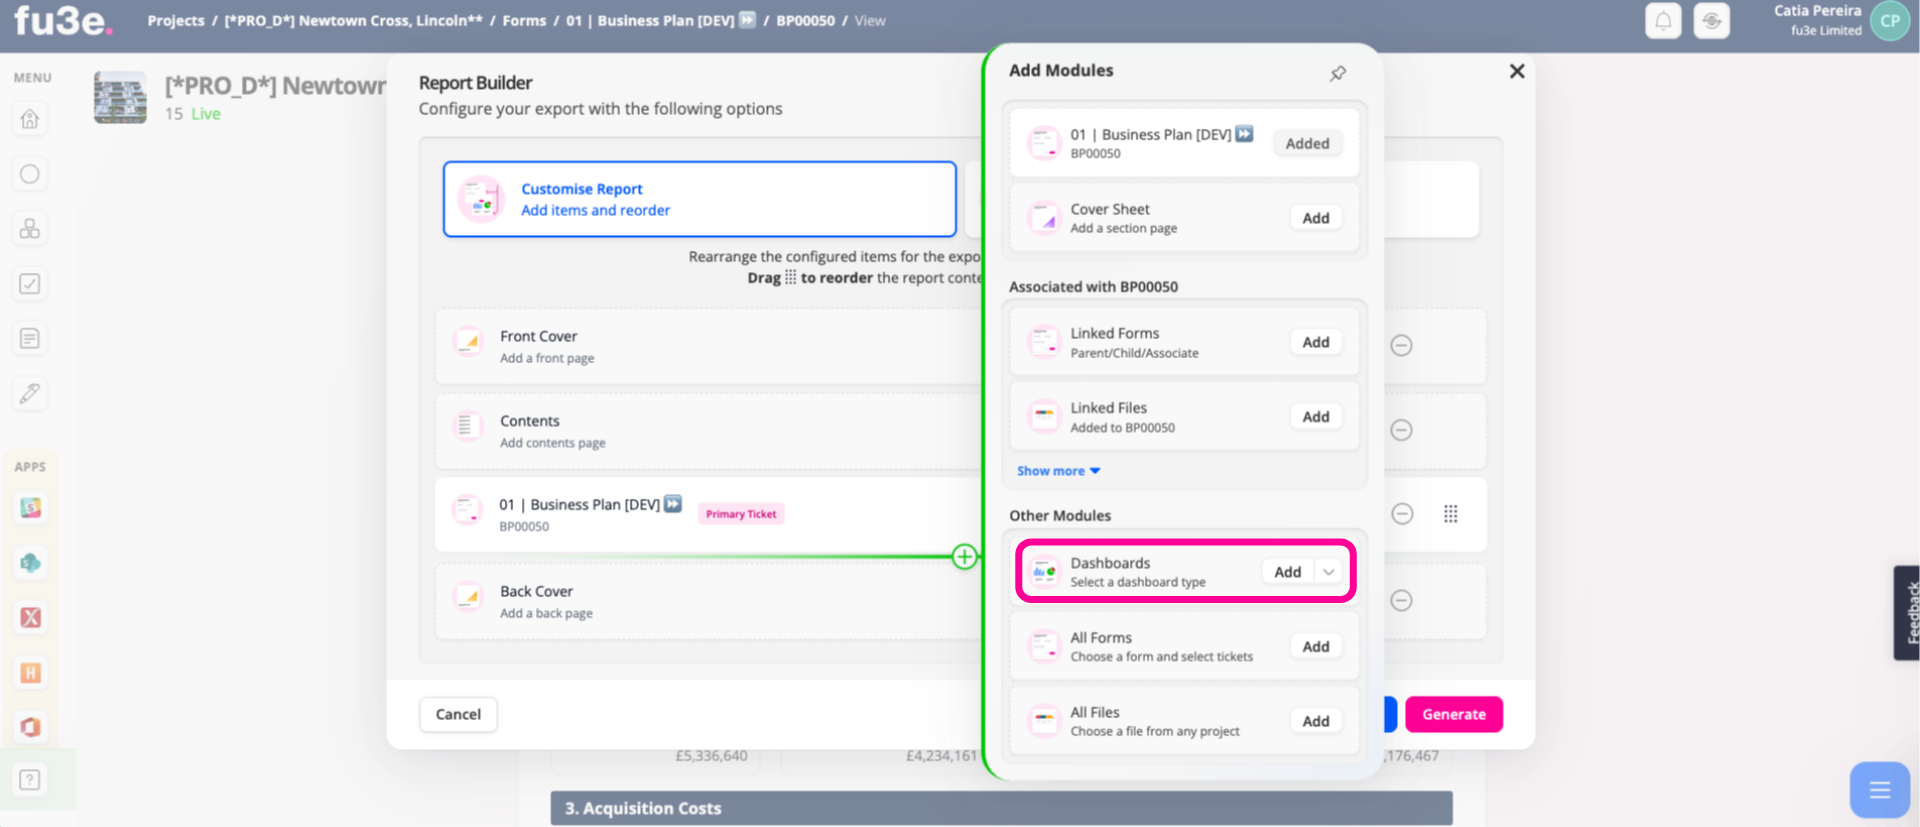Viewport: 1920px width, 827px height.
Task: Open Newtown Cross, Lincoln breadcrumb link
Action: coord(353,20)
